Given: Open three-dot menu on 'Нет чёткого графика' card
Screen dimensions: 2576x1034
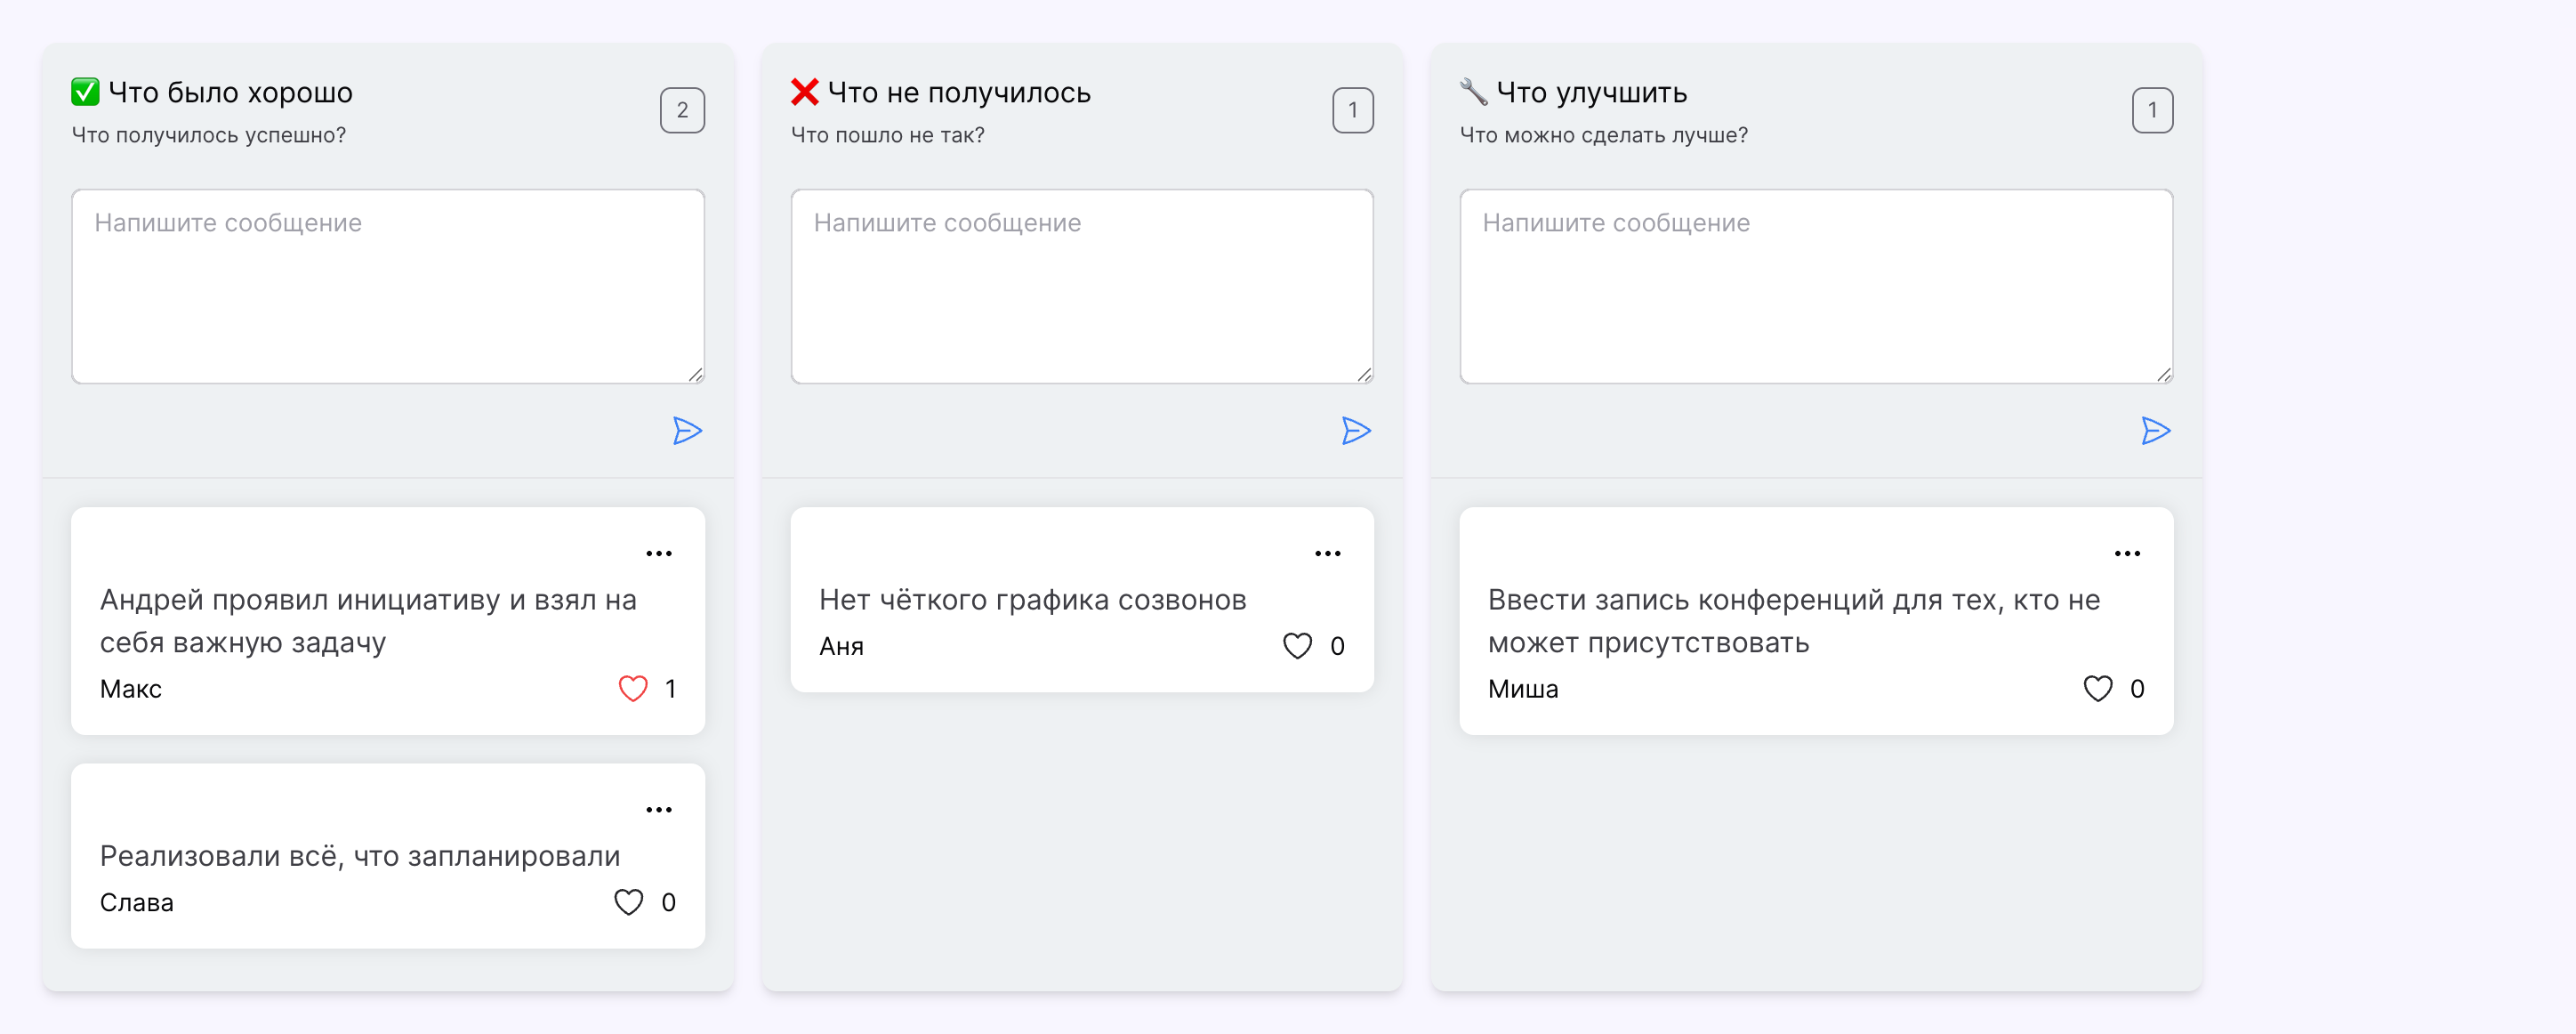Looking at the screenshot, I should click(1327, 554).
